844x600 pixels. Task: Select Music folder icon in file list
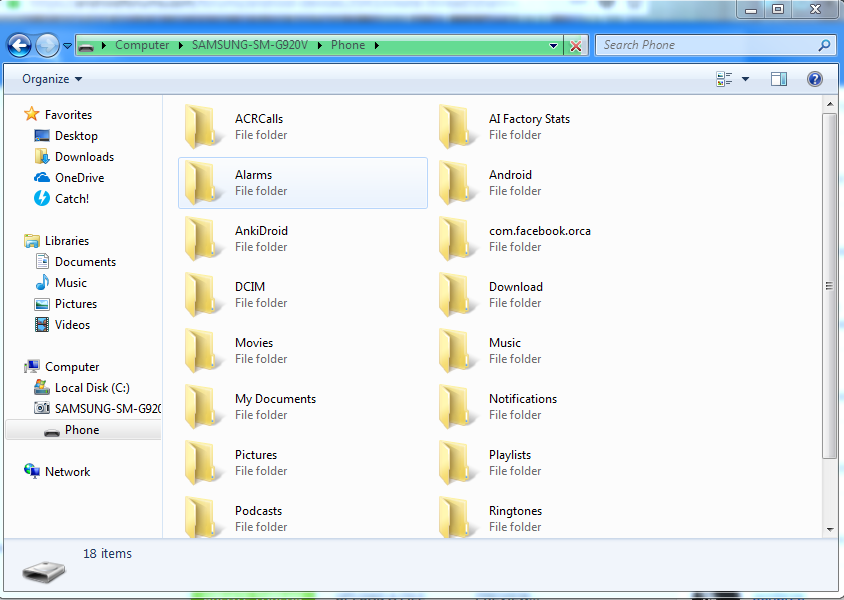pos(456,351)
